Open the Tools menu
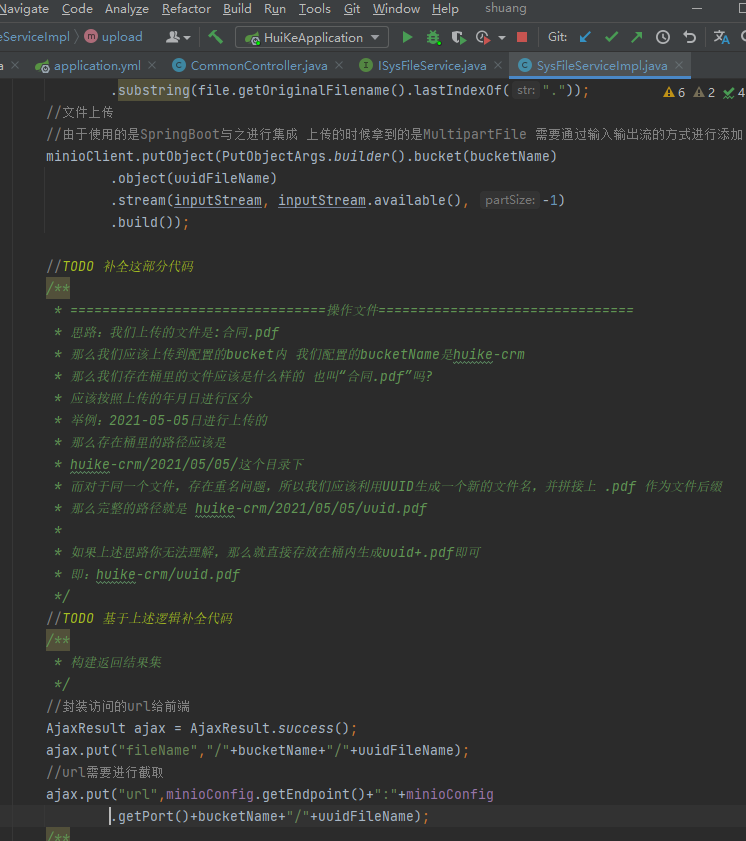746x841 pixels. 314,9
